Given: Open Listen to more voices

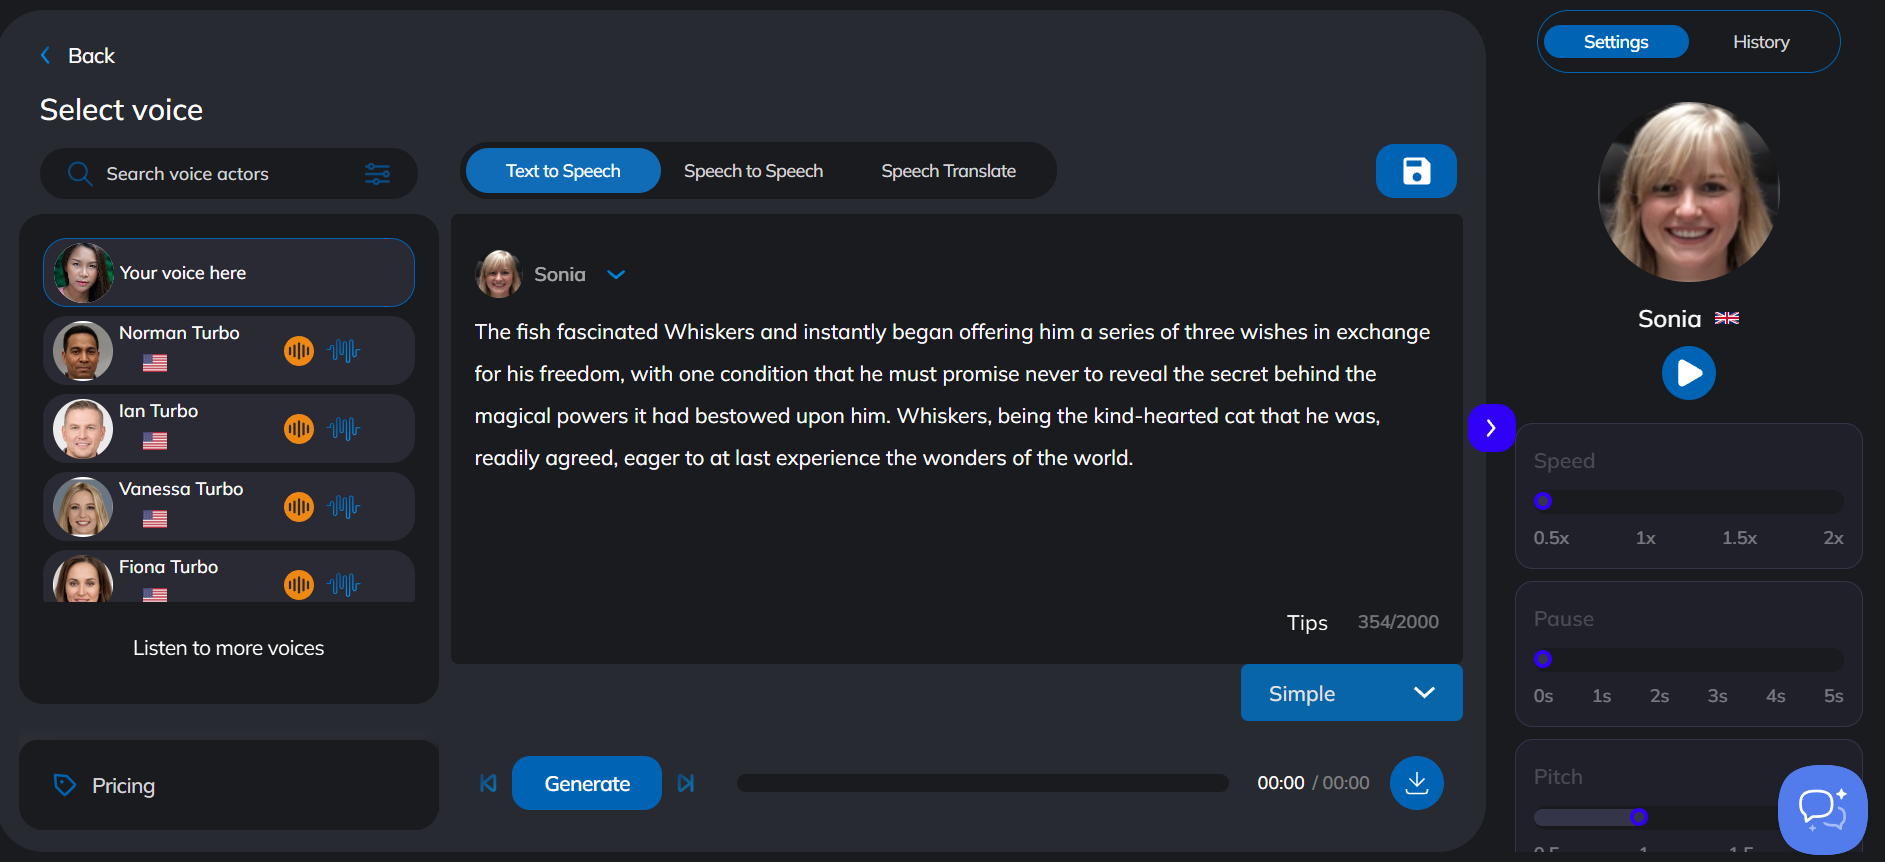Looking at the screenshot, I should click(228, 648).
